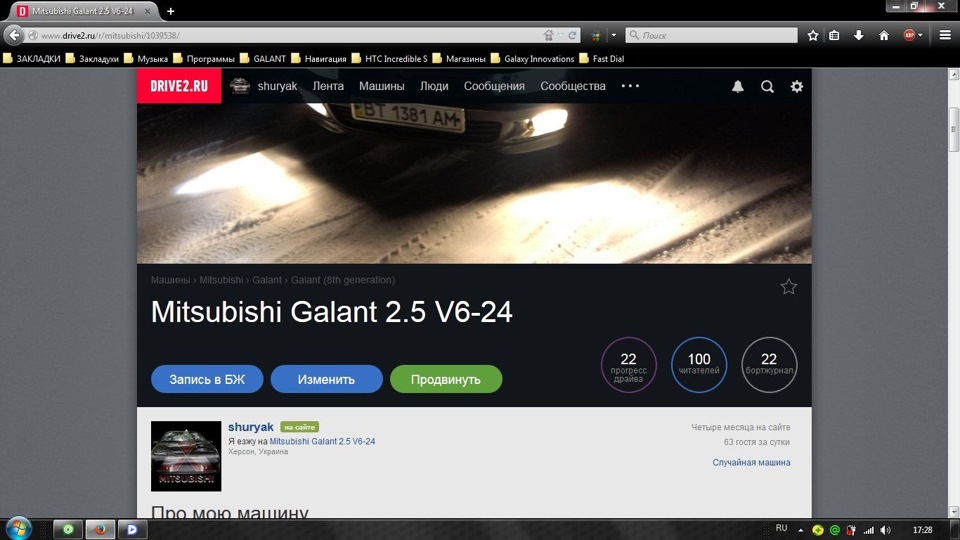Screen dimensions: 960x540
Task: Open the Firefox hamburger menu
Action: pos(945,36)
